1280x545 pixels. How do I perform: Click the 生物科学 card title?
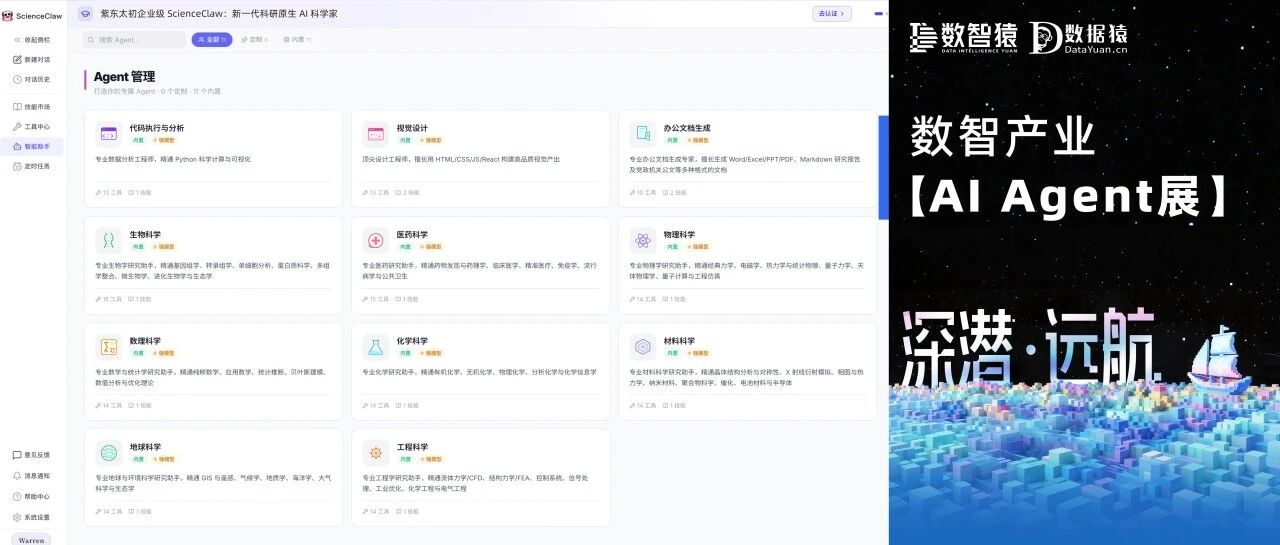point(145,234)
